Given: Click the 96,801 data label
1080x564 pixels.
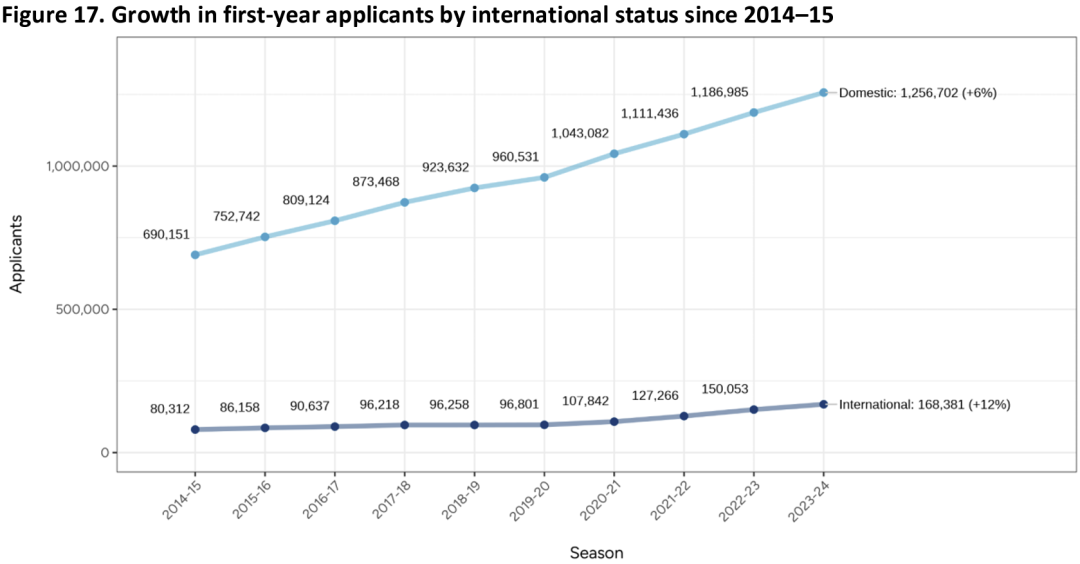Looking at the screenshot, I should [519, 405].
